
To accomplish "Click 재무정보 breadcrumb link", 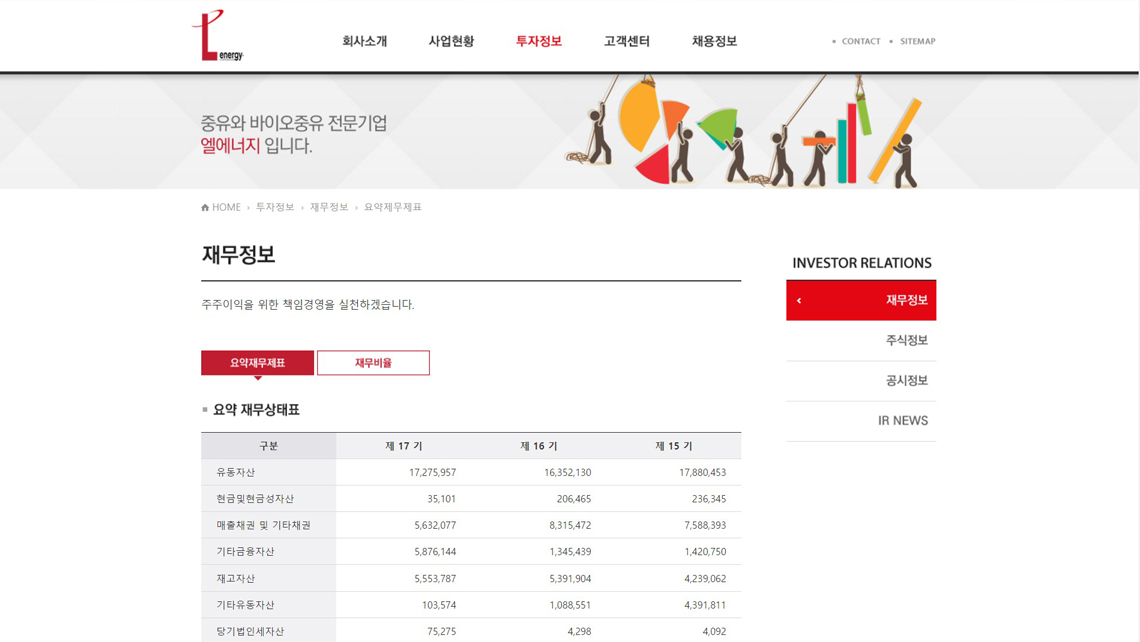I will coord(329,208).
